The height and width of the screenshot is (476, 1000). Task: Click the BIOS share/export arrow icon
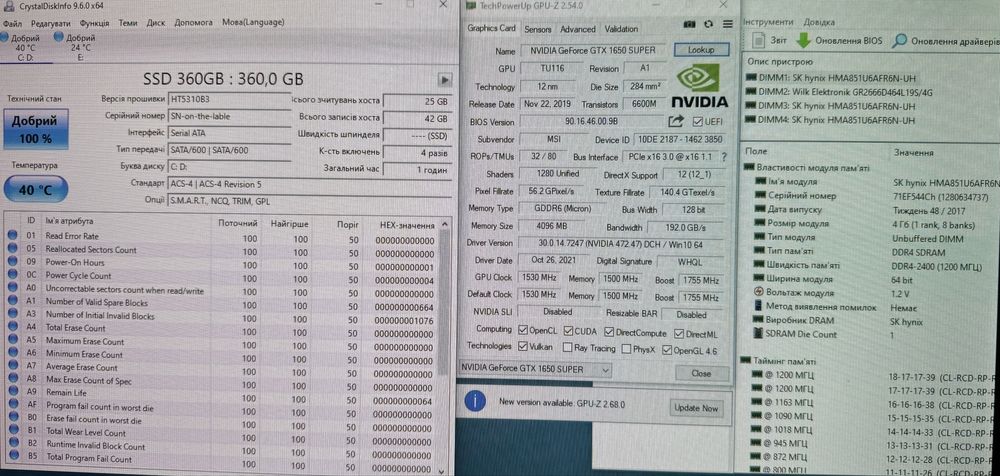click(x=675, y=121)
